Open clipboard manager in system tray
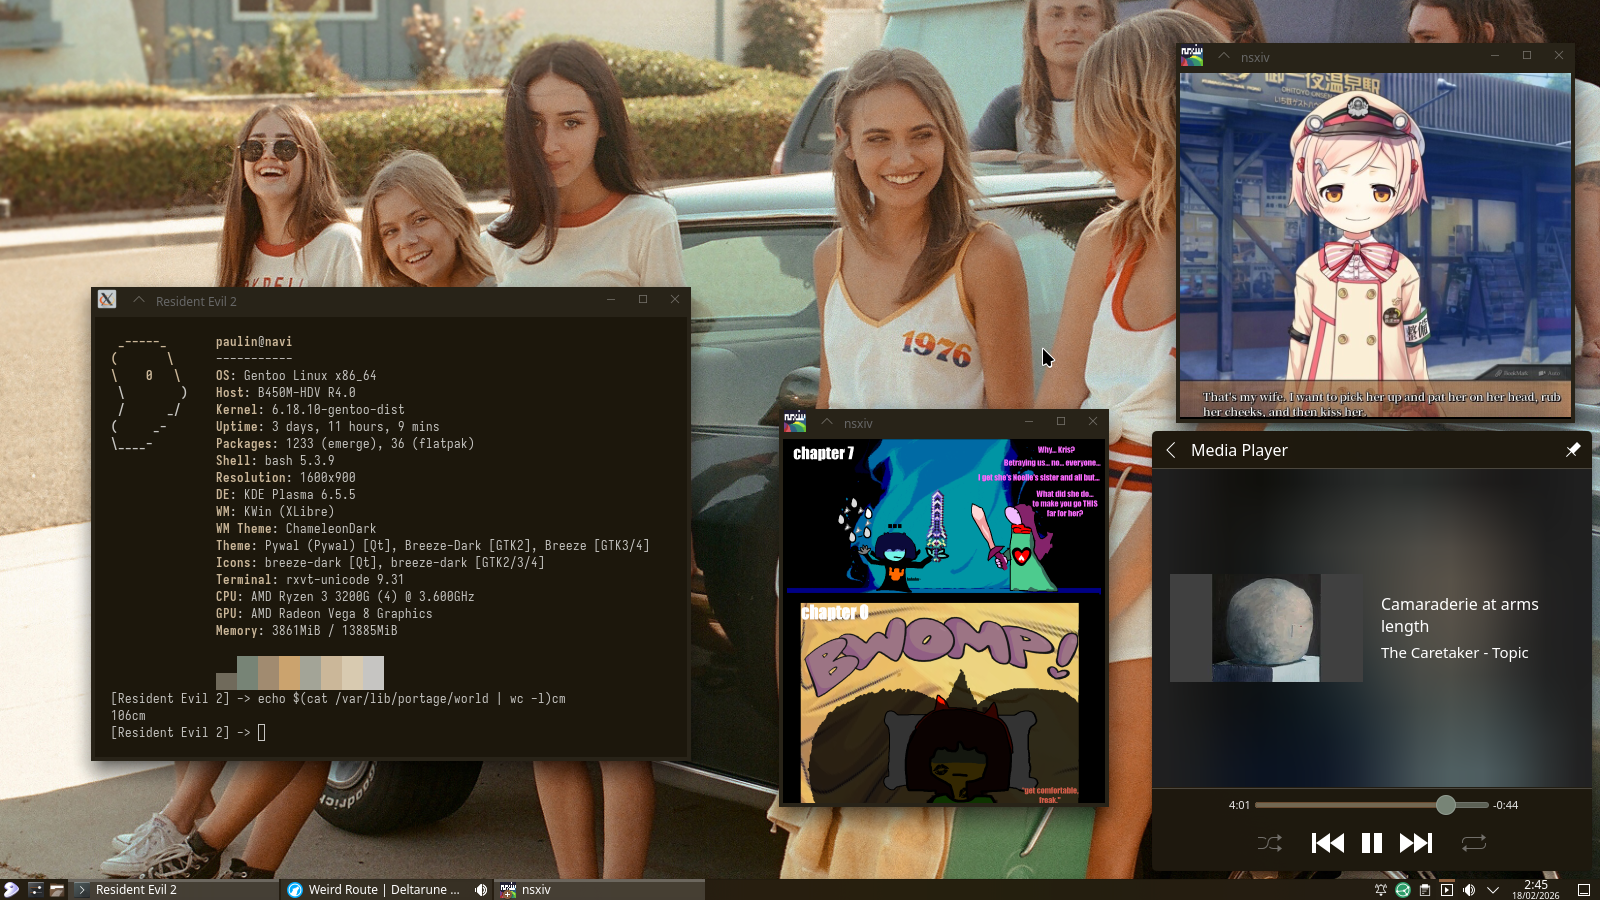The image size is (1600, 900). [x=1425, y=889]
